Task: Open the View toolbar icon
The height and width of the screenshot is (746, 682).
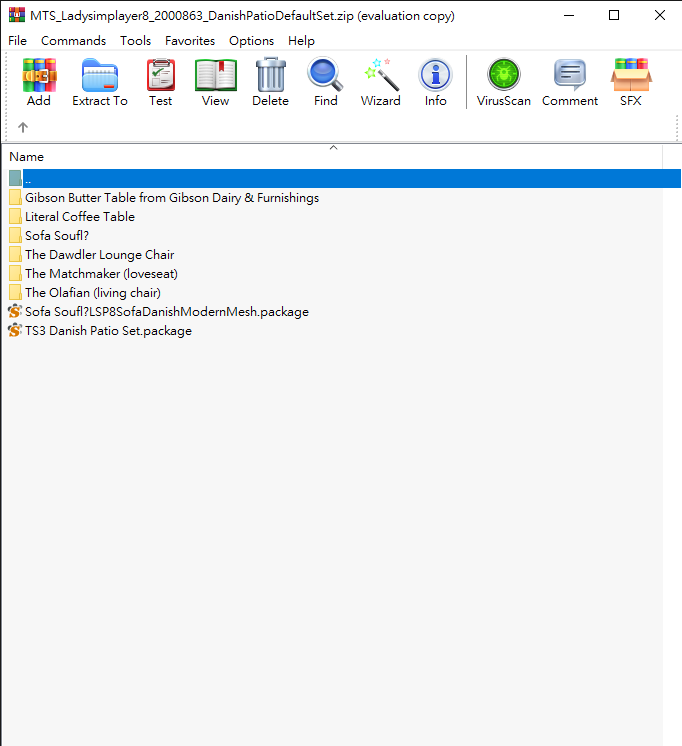Action: coord(215,82)
